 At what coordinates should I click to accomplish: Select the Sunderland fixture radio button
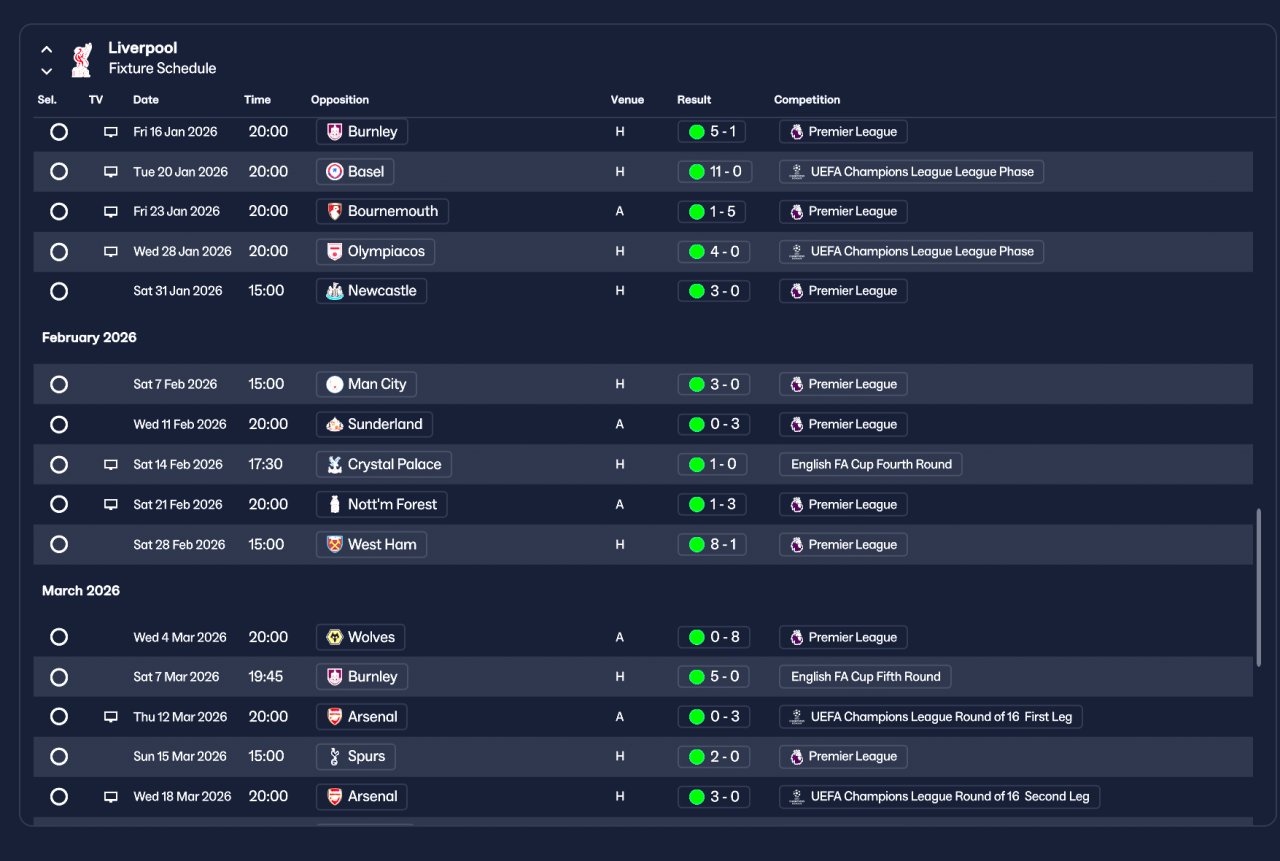click(x=59, y=425)
